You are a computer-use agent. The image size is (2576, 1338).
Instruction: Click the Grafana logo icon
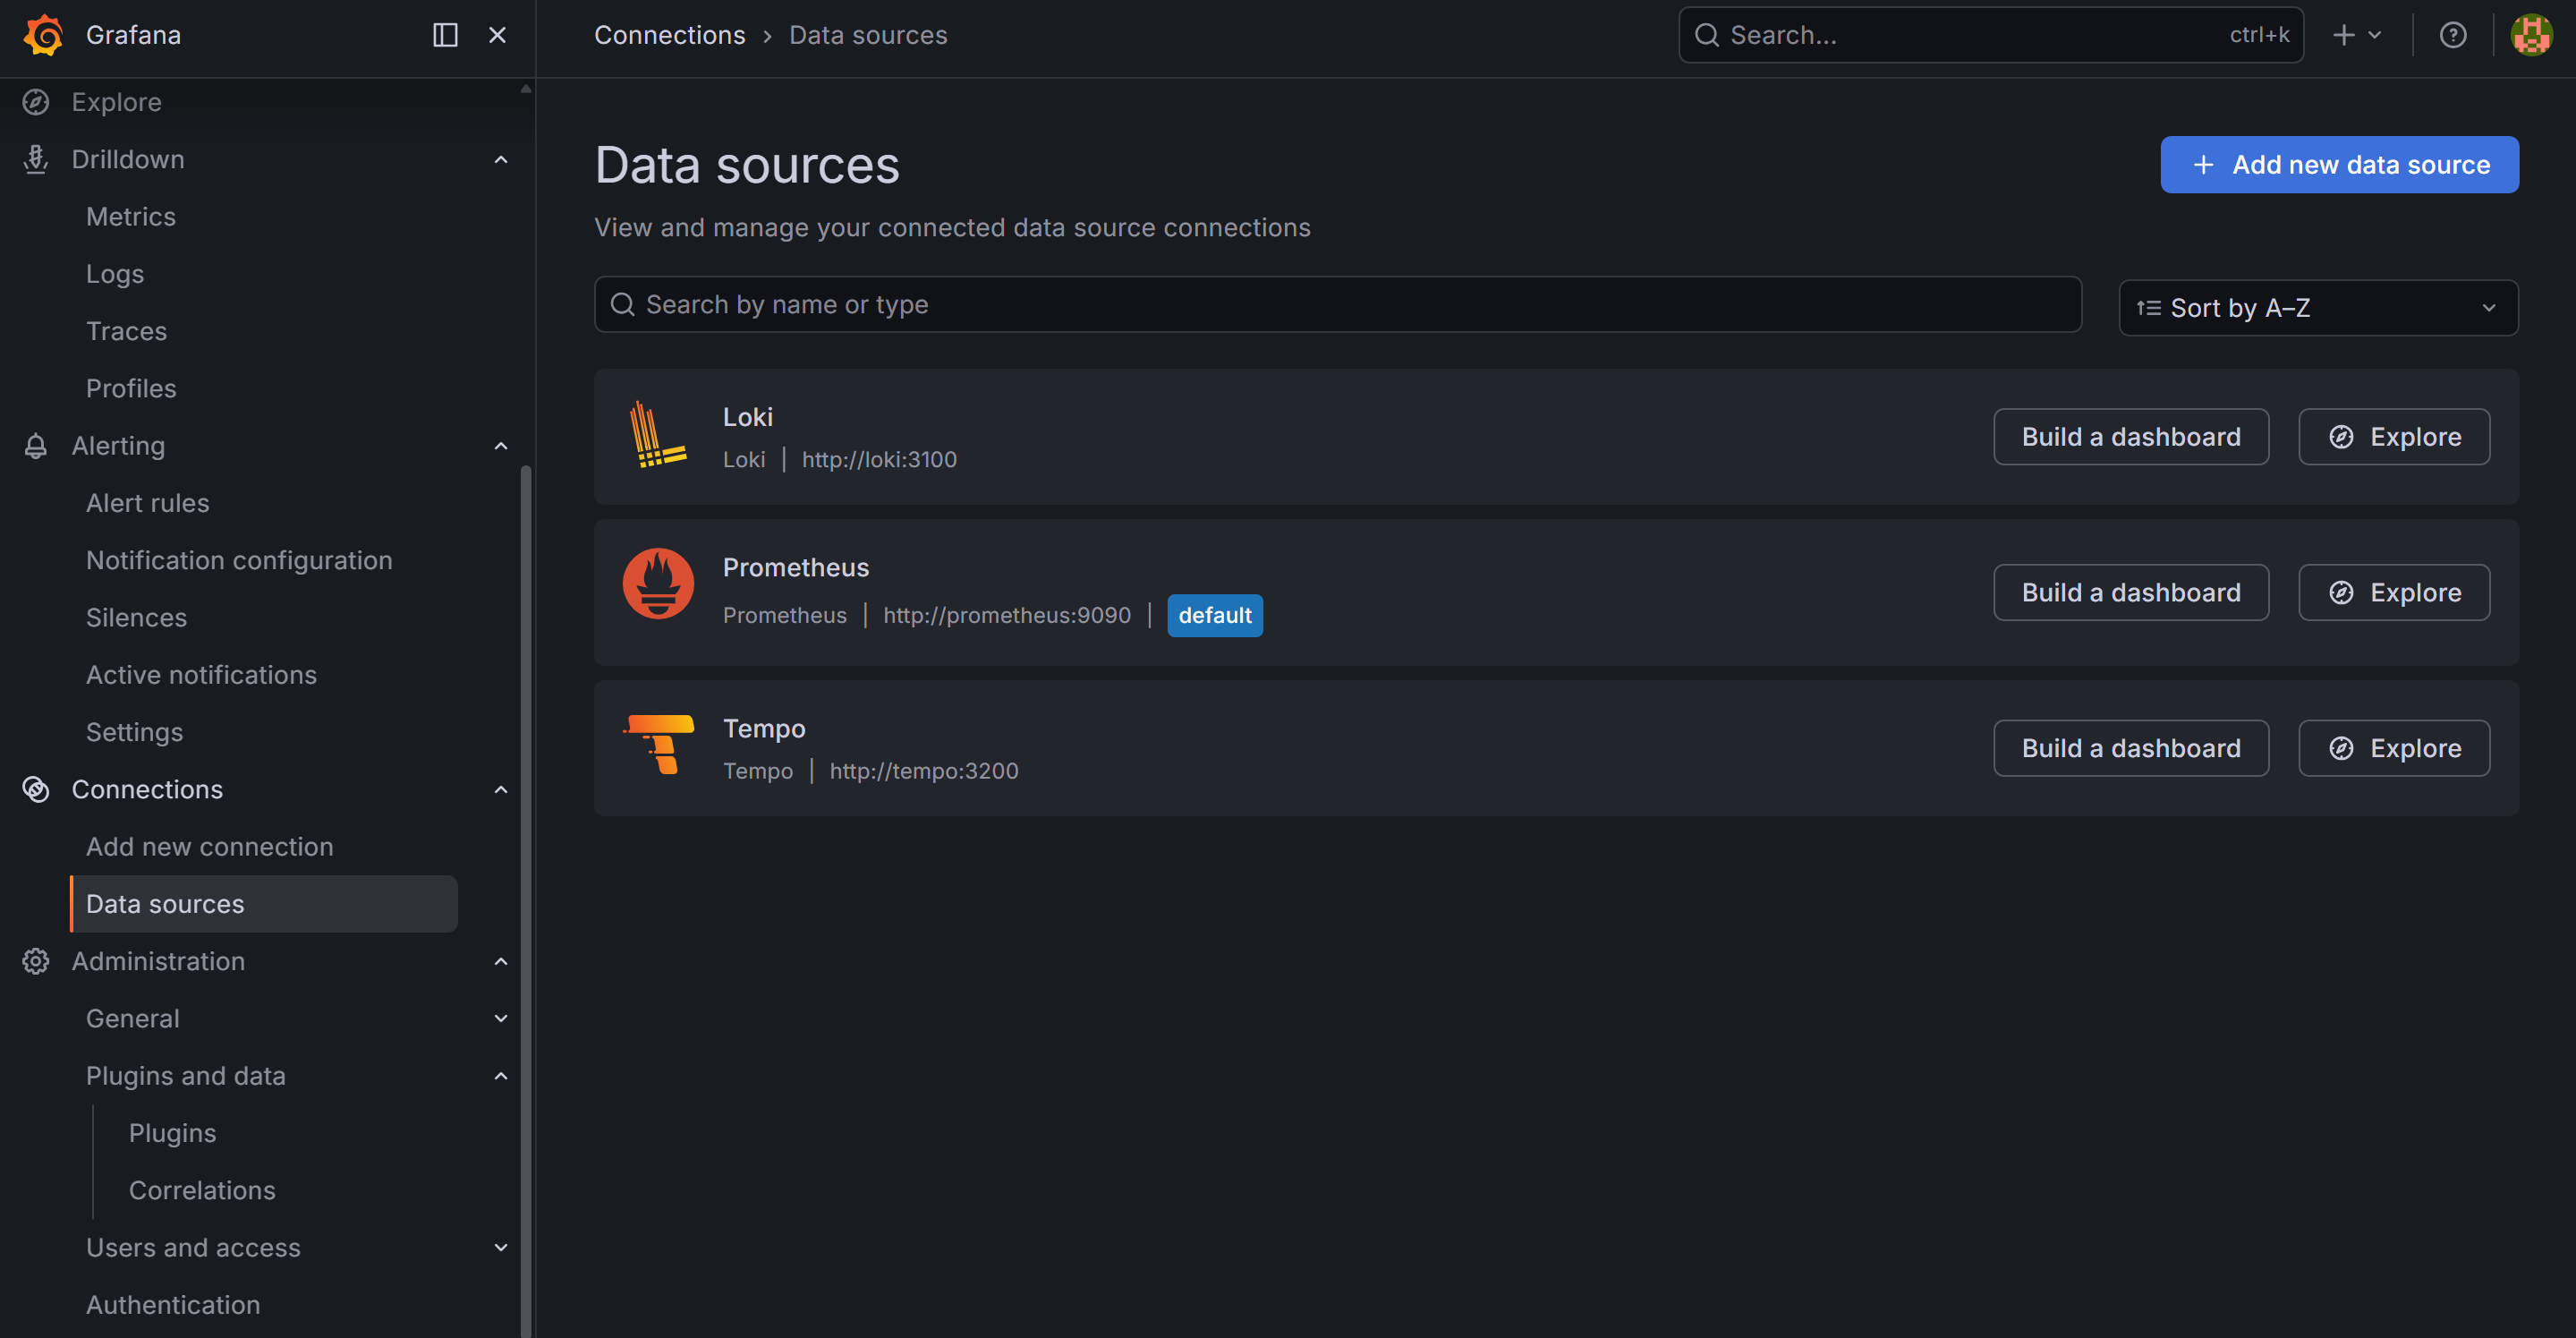43,35
